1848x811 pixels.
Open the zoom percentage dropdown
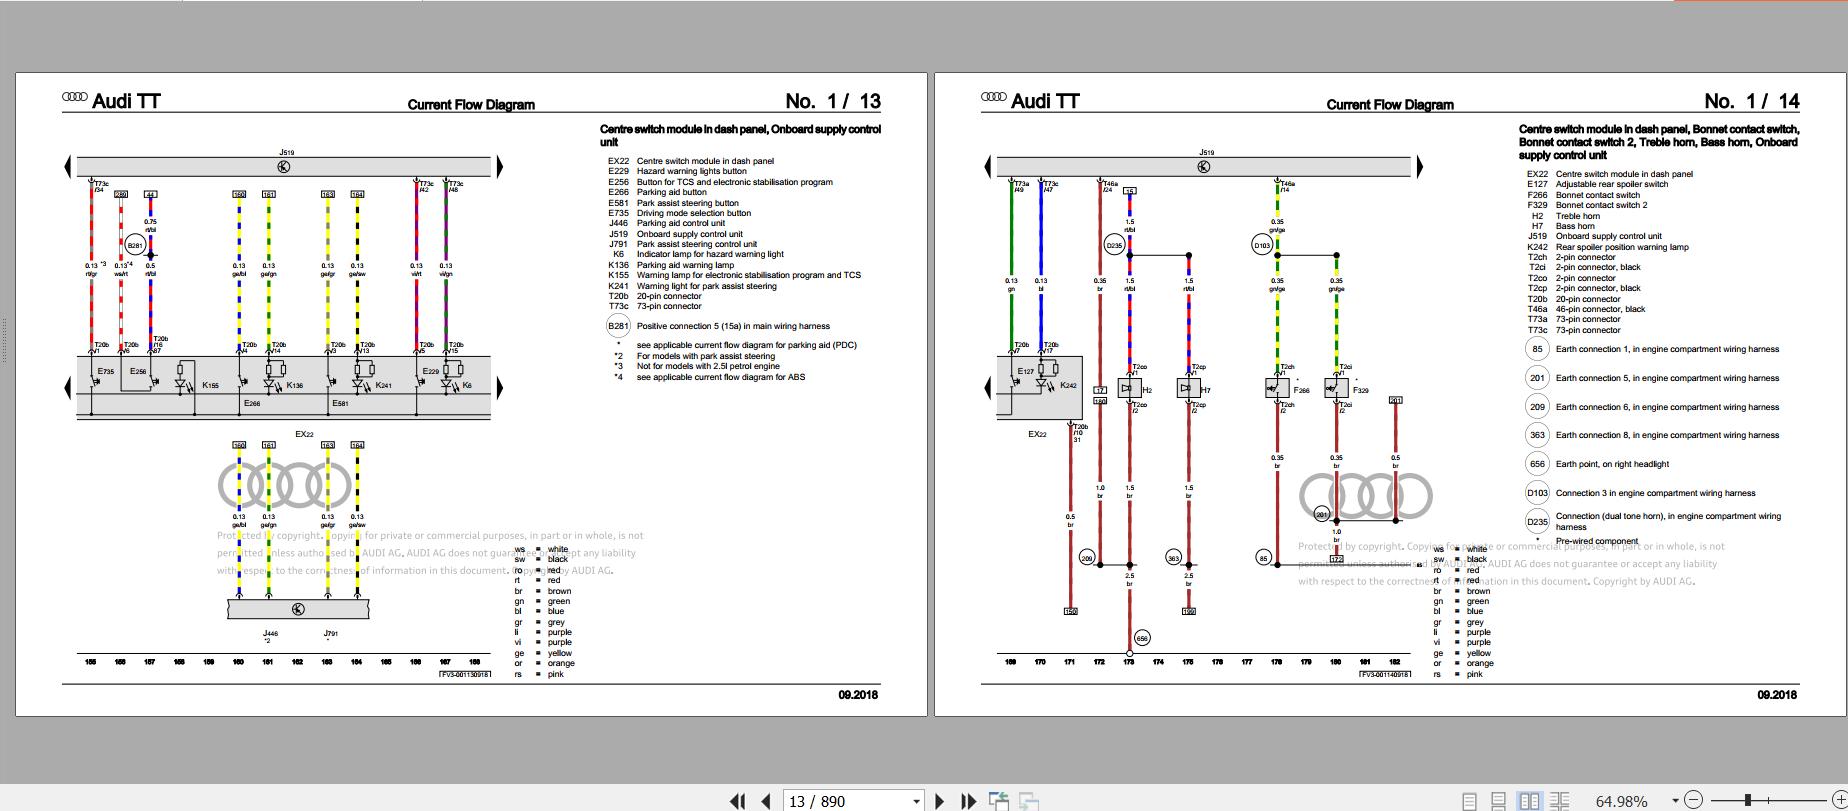[x=1674, y=801]
